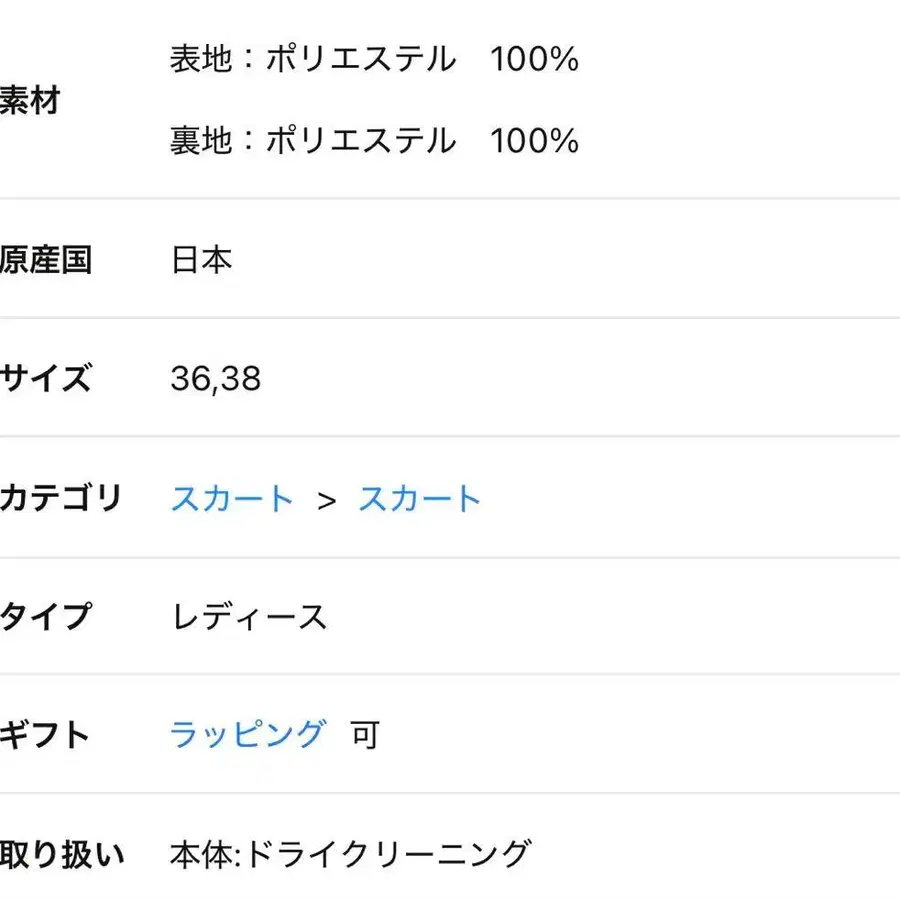Select the タイプ row label
The width and height of the screenshot is (900, 900).
pos(45,616)
